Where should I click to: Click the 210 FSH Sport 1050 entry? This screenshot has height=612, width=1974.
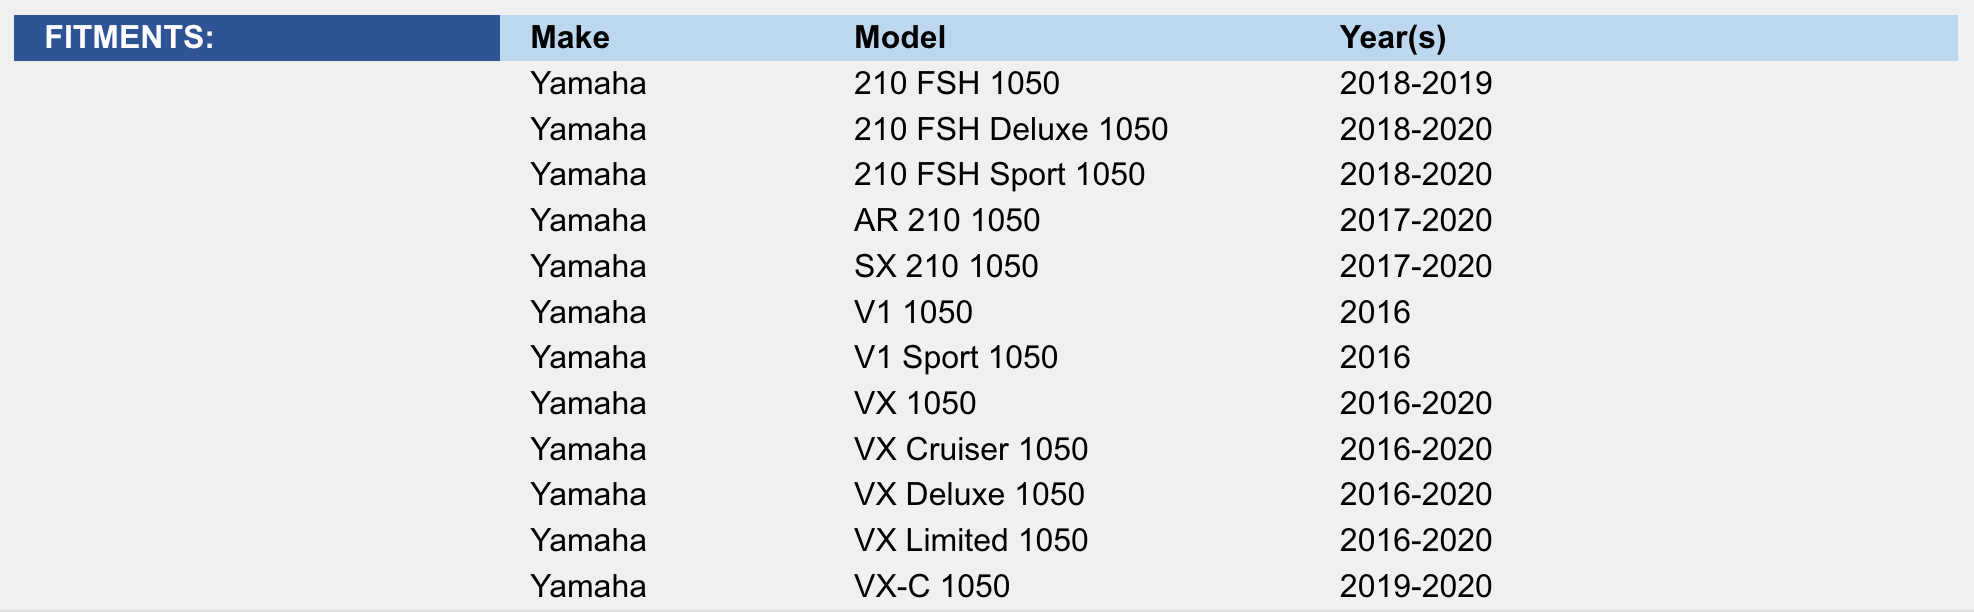tap(999, 174)
